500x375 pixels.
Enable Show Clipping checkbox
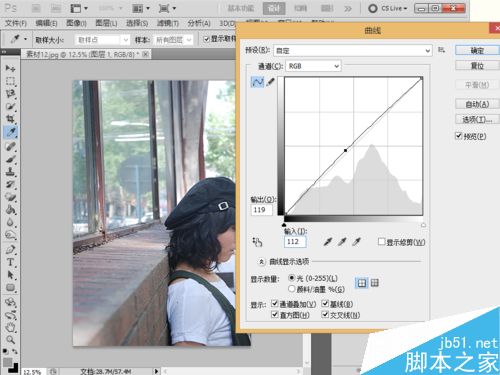tap(381, 241)
